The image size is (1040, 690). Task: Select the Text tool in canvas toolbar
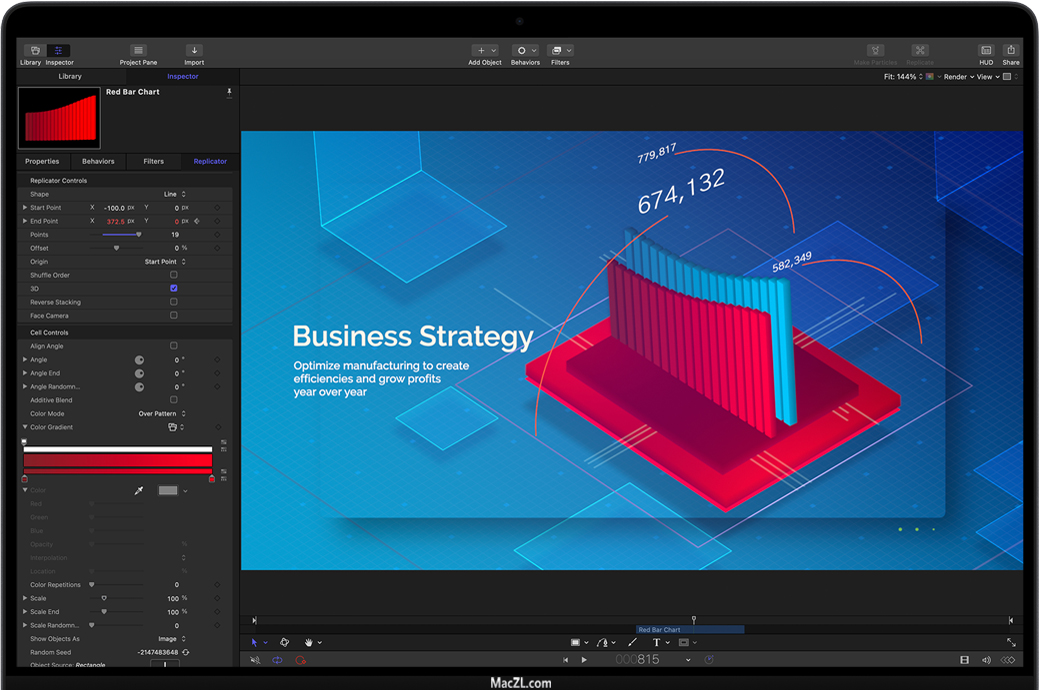tap(657, 643)
